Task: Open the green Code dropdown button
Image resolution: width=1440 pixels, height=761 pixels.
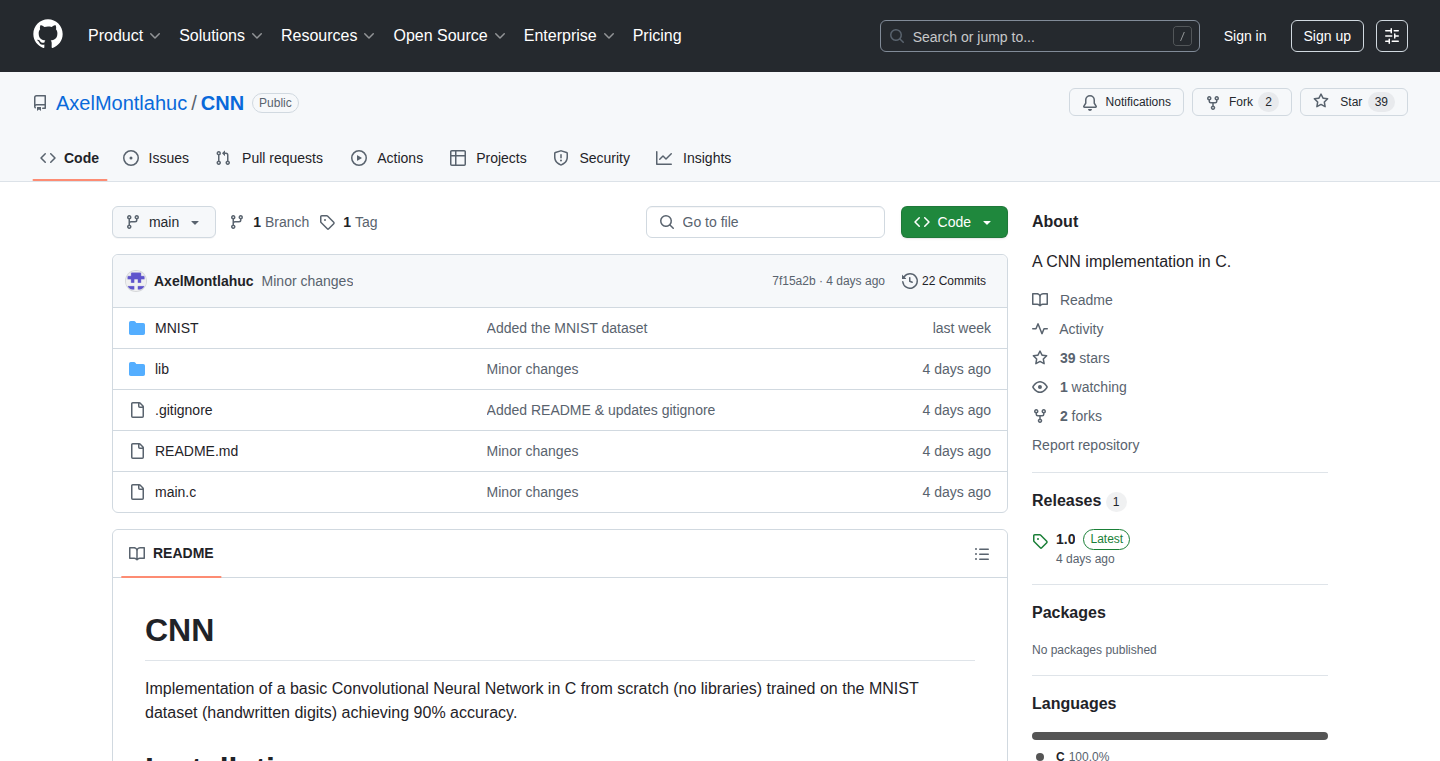Action: [x=954, y=222]
